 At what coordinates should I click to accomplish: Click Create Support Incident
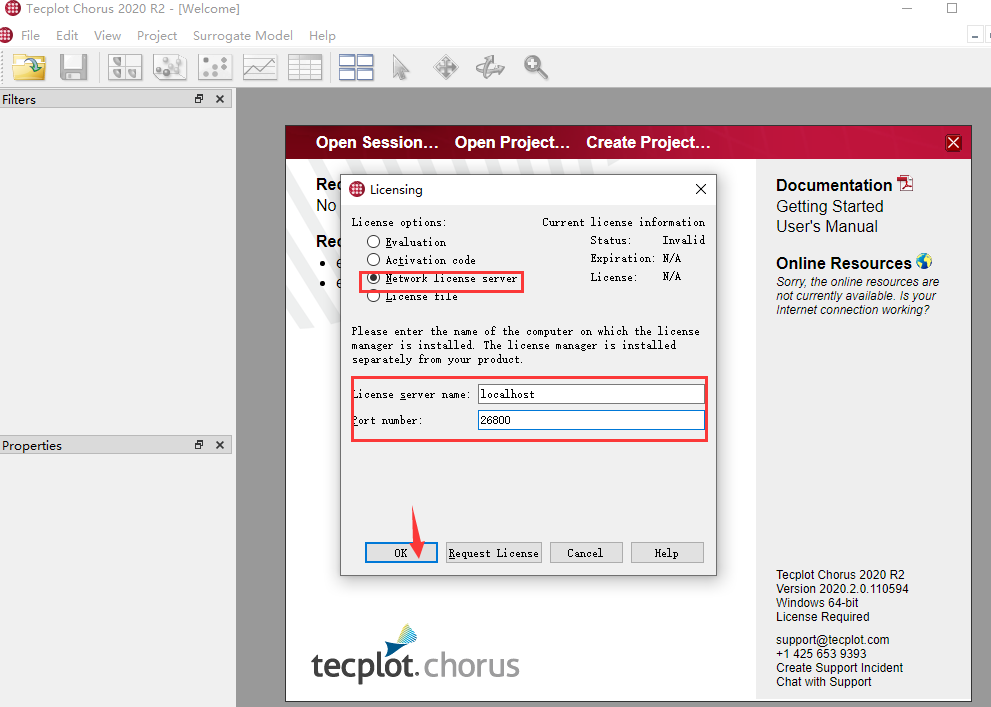coord(839,668)
